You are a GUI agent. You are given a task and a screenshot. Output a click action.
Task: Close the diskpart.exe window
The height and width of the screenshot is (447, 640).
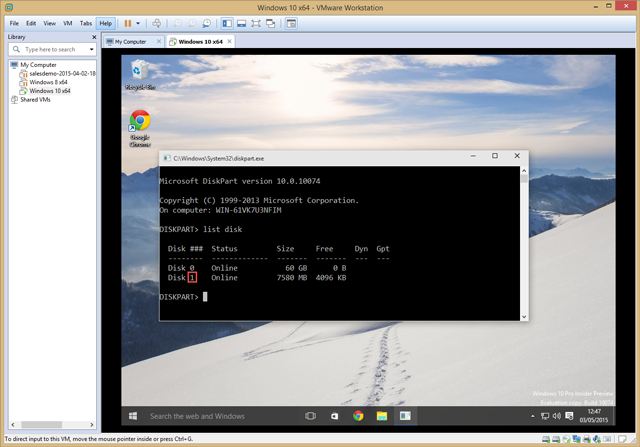[517, 156]
